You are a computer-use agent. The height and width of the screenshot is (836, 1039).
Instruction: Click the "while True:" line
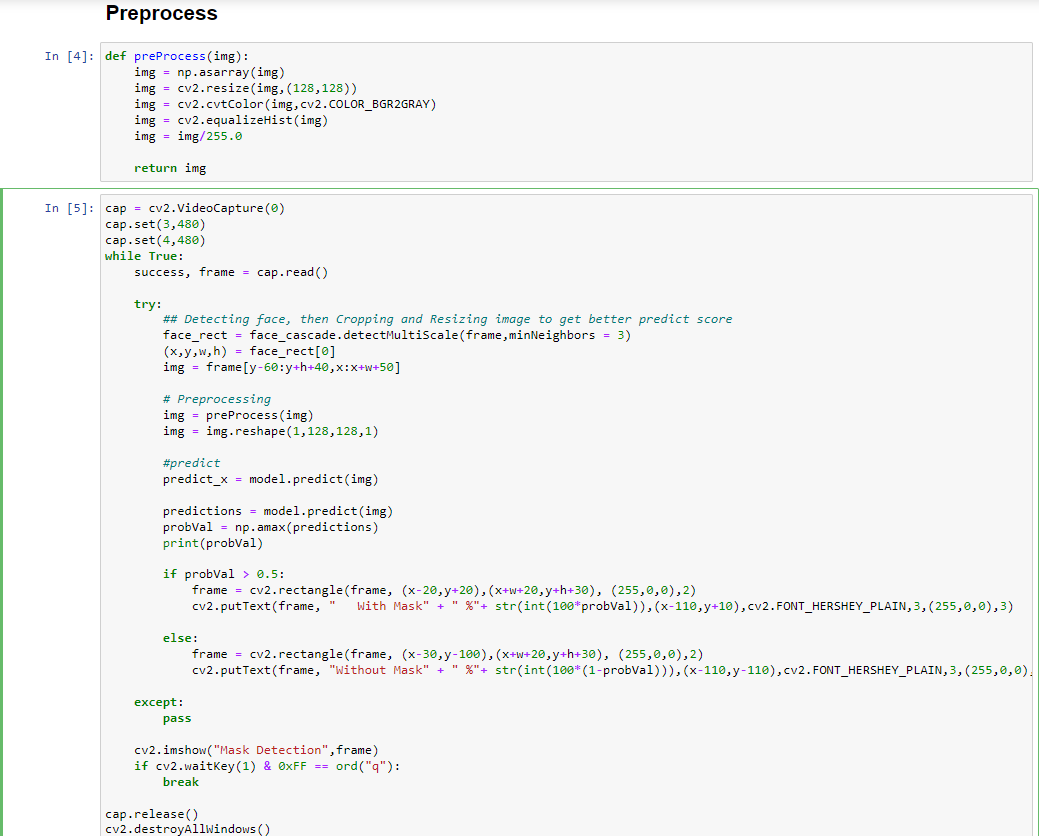144,256
